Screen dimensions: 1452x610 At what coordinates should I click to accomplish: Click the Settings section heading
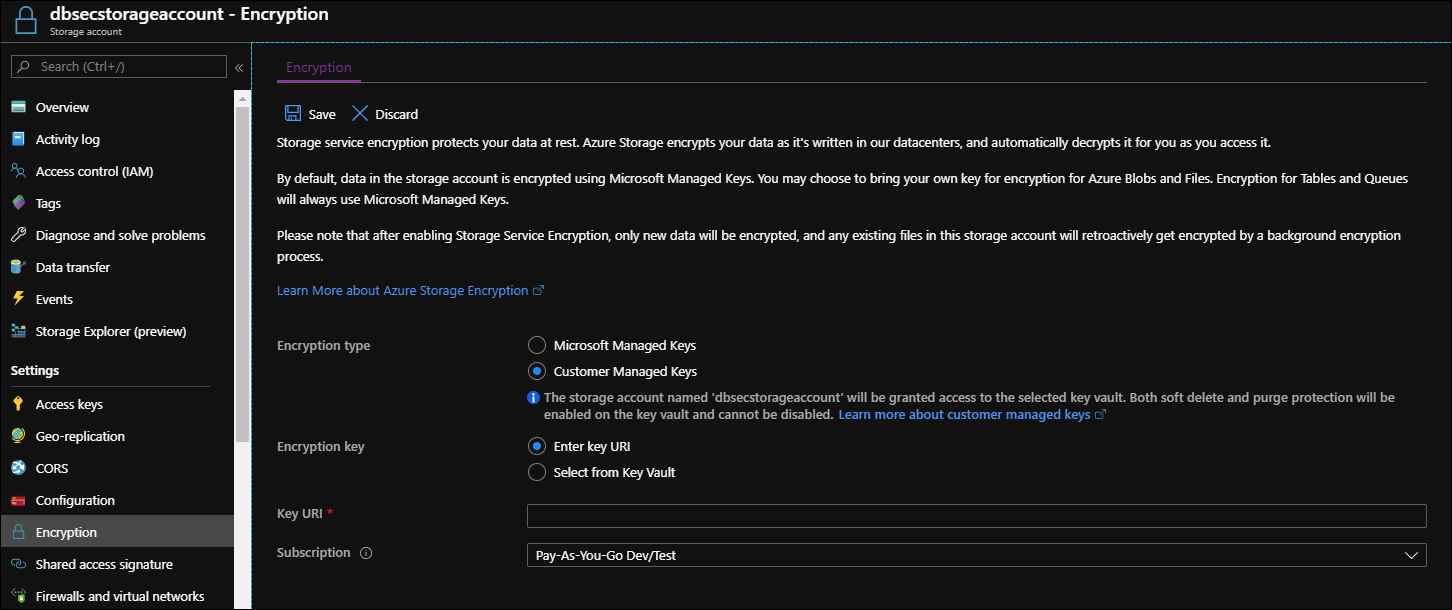coord(35,370)
